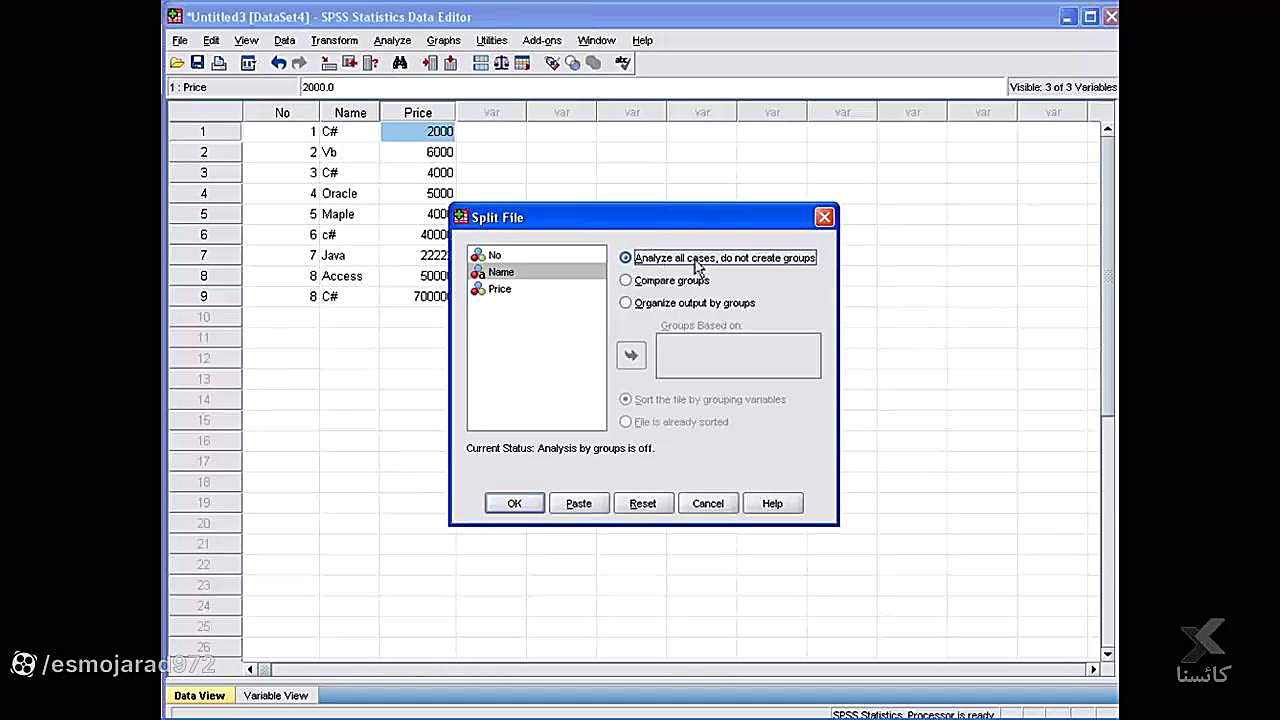Click the 'Maple' cell in Name column

[x=350, y=214]
